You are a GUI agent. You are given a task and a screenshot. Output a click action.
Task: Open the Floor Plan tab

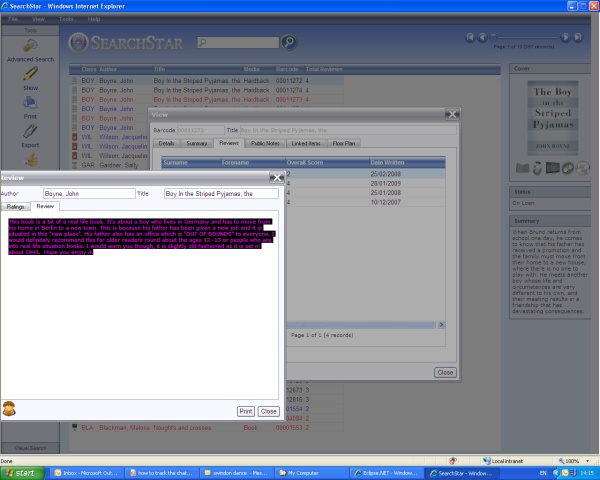point(344,143)
